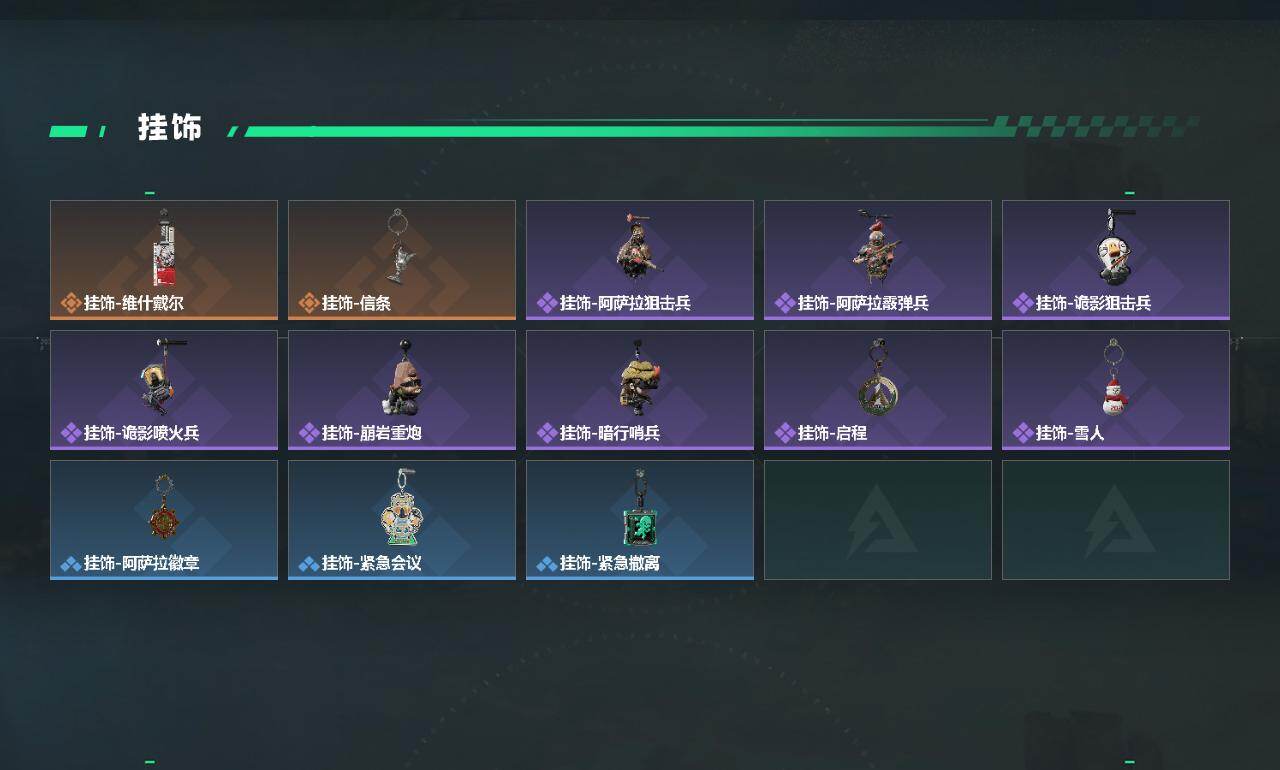Select the 挂饰-诡影喷火兵 charm icon
The height and width of the screenshot is (770, 1280).
click(x=162, y=376)
